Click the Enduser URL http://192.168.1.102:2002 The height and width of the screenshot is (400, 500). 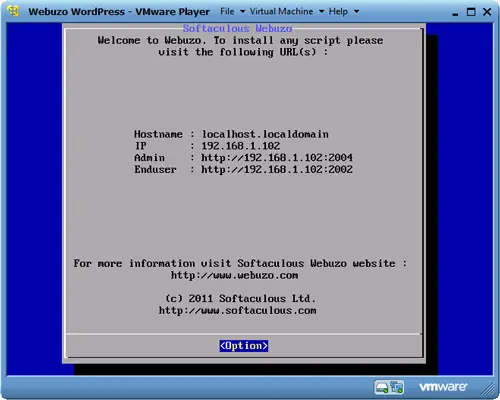pyautogui.click(x=277, y=169)
